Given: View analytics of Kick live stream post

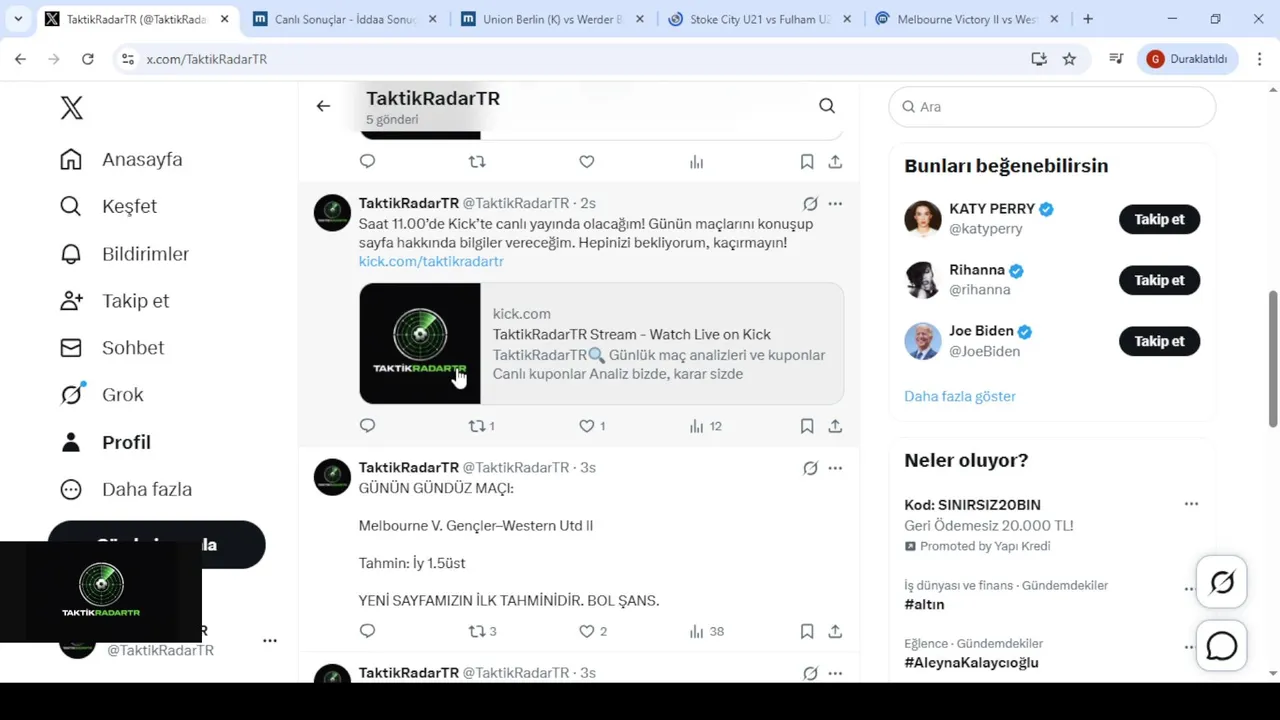Looking at the screenshot, I should [x=705, y=426].
